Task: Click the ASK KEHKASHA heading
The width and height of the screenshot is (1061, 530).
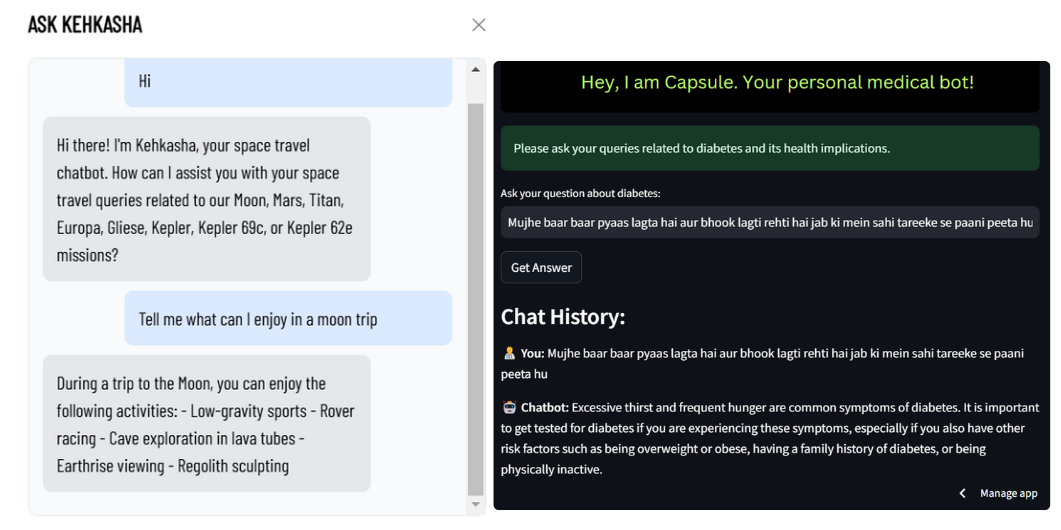Action: click(x=85, y=25)
